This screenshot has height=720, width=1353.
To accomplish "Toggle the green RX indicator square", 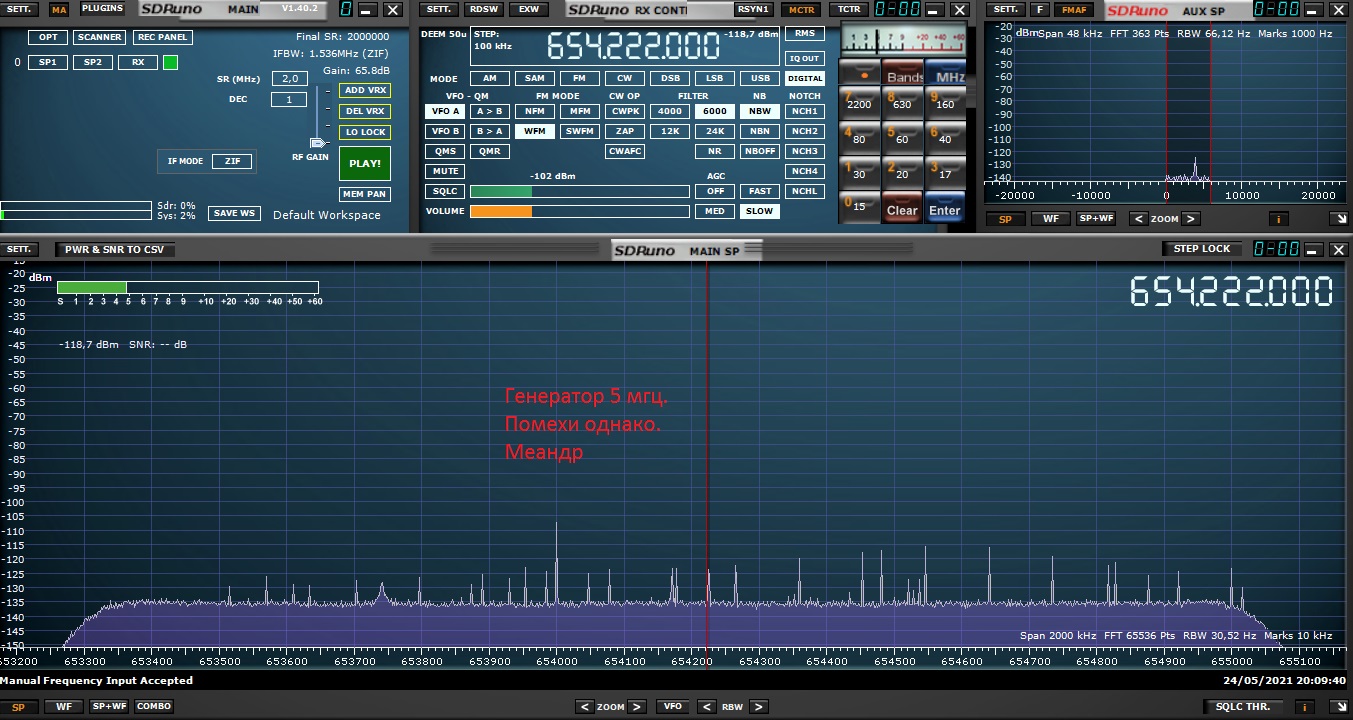I will click(x=170, y=62).
